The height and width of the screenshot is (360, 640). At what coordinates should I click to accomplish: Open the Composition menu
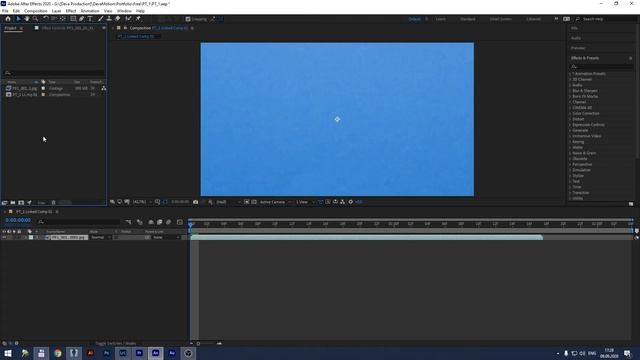(36, 11)
